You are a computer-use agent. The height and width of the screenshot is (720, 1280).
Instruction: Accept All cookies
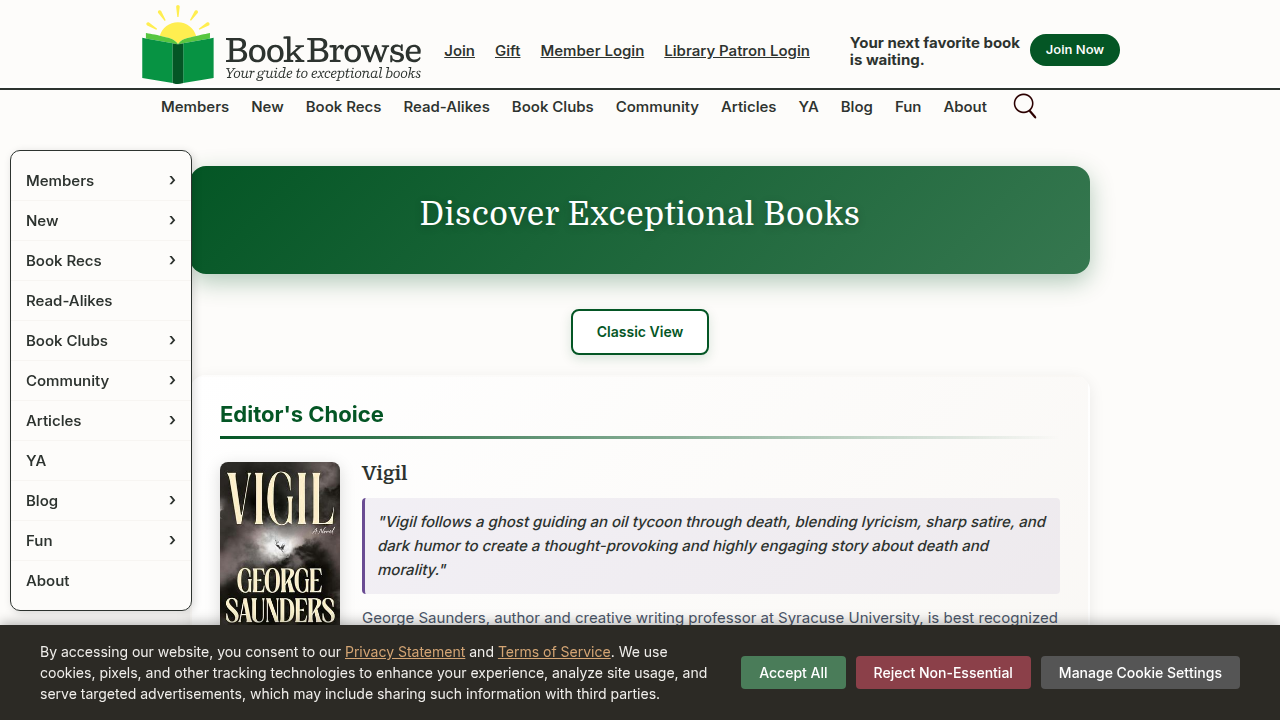[793, 673]
